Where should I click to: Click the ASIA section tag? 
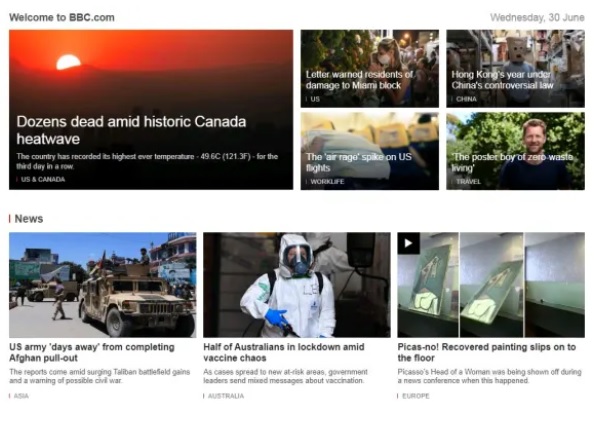(21, 396)
